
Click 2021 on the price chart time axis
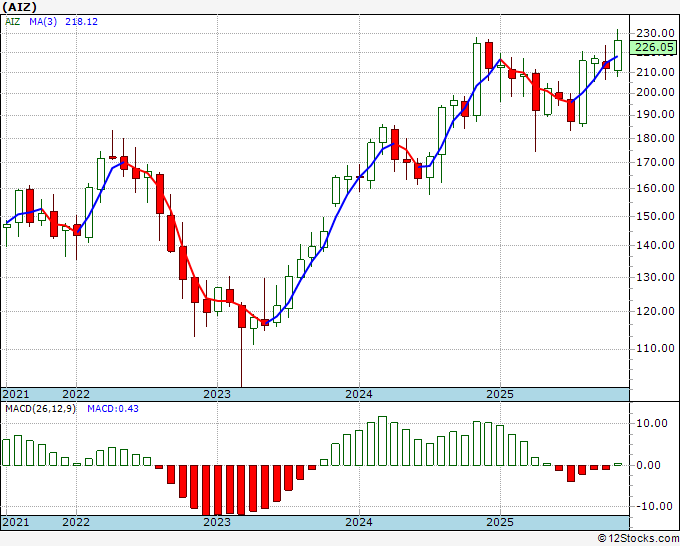16,394
